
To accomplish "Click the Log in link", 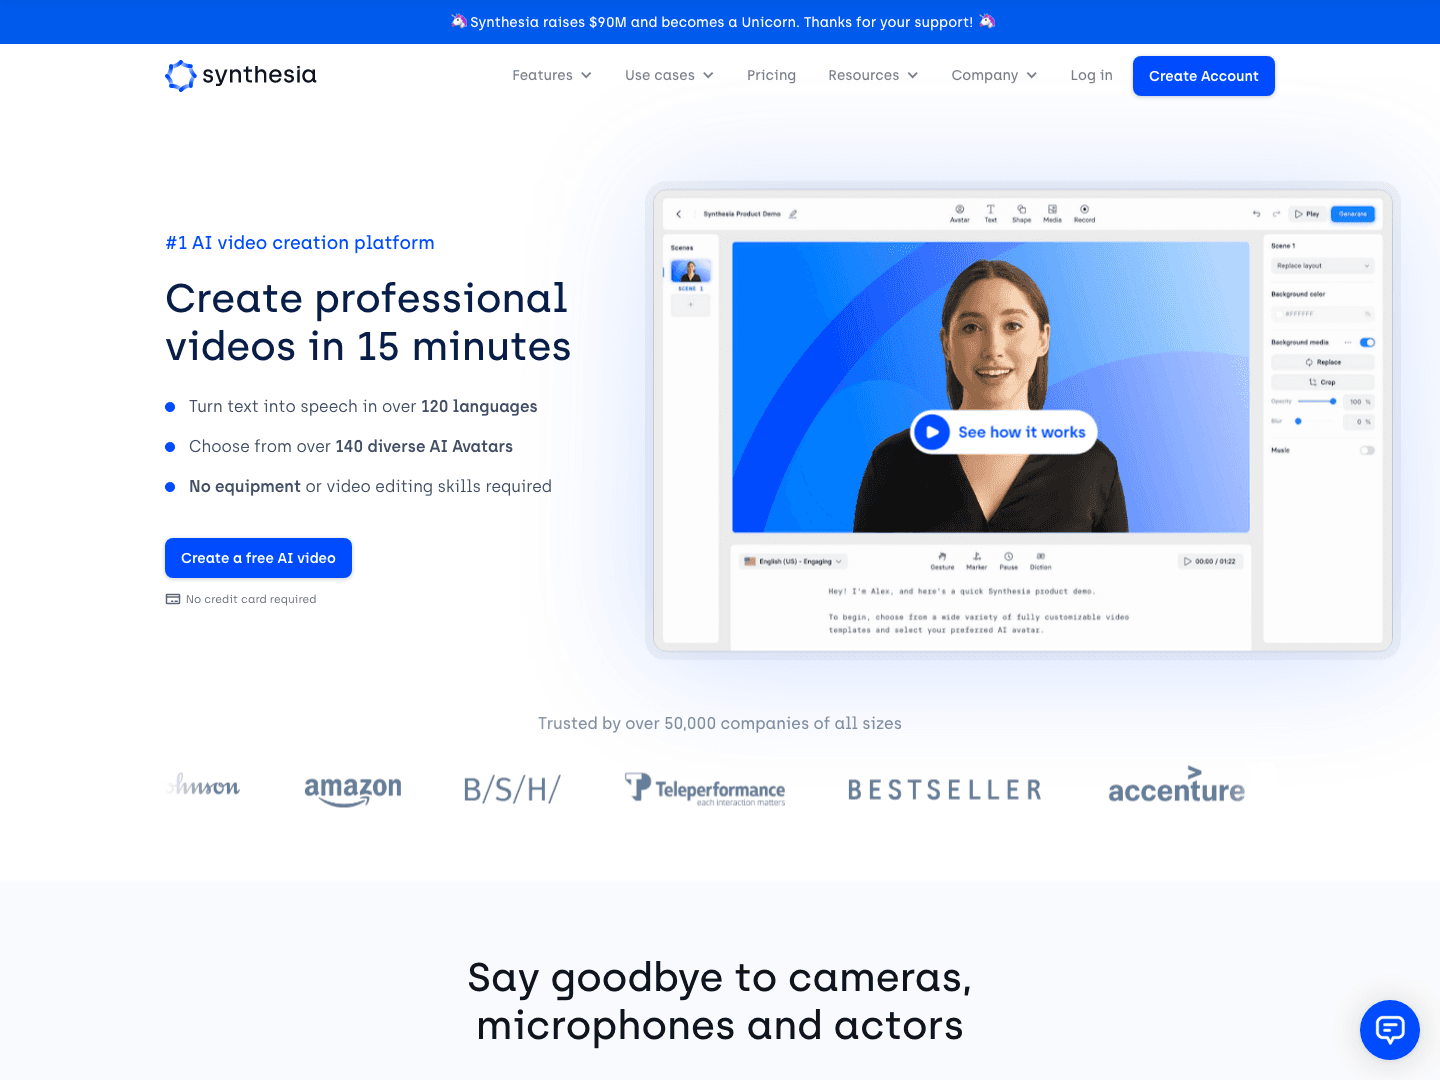I will coord(1091,75).
